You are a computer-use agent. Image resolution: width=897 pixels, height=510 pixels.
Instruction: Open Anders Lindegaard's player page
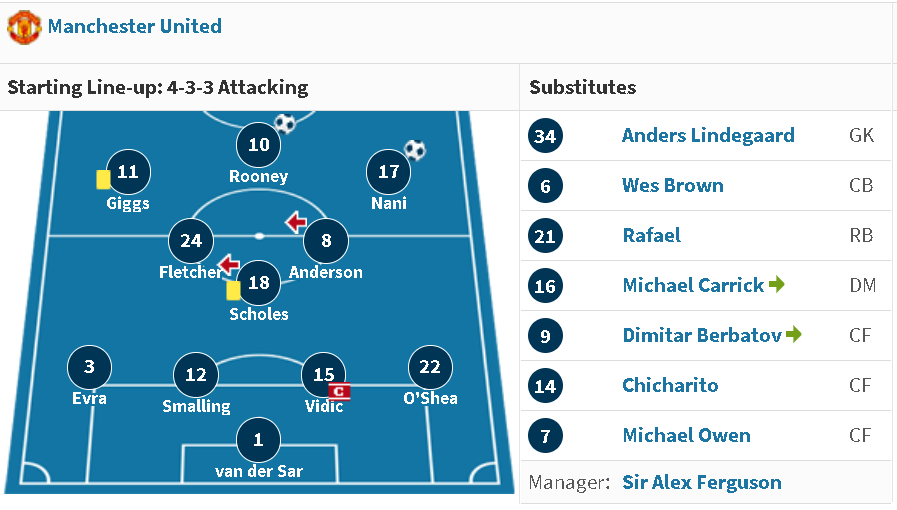point(708,136)
